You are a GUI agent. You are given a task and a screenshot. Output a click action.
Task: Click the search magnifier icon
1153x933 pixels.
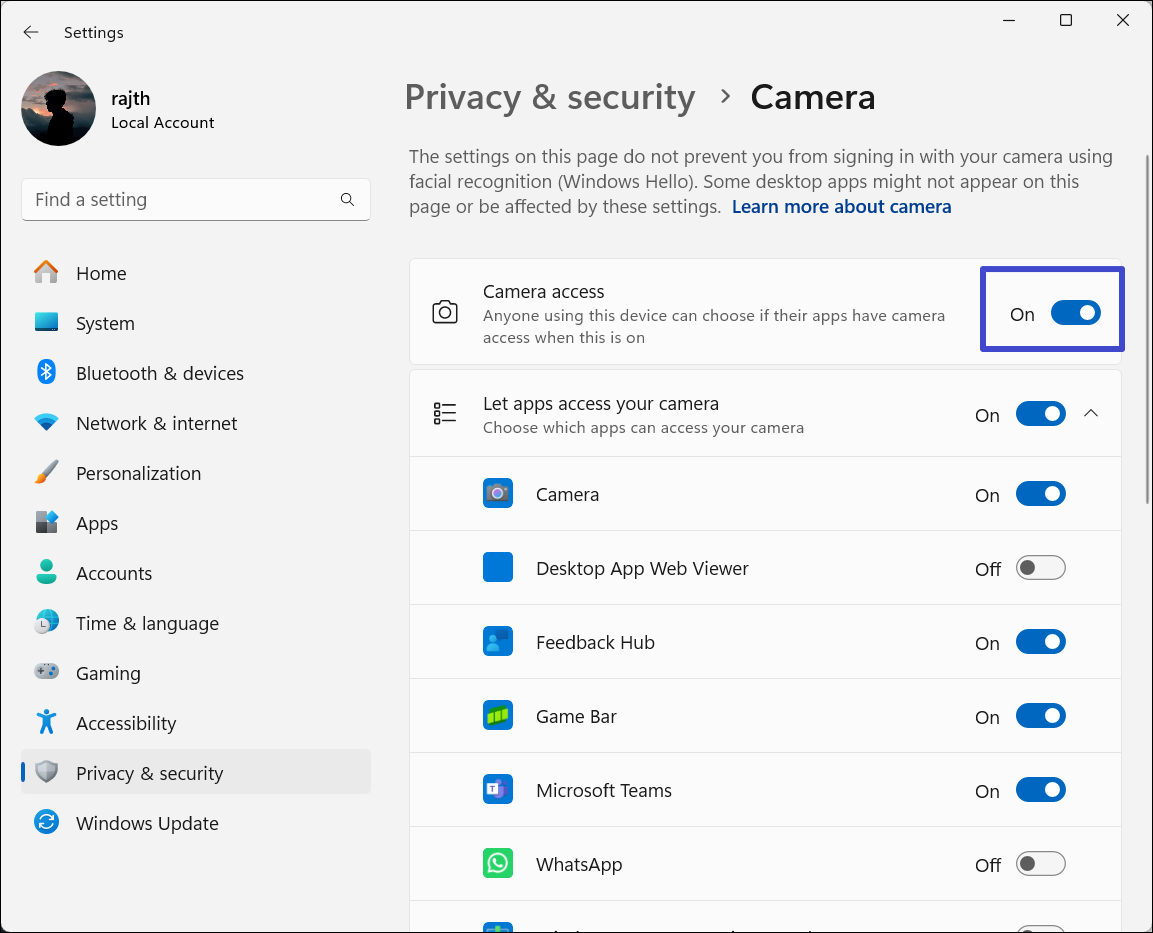[x=347, y=200]
